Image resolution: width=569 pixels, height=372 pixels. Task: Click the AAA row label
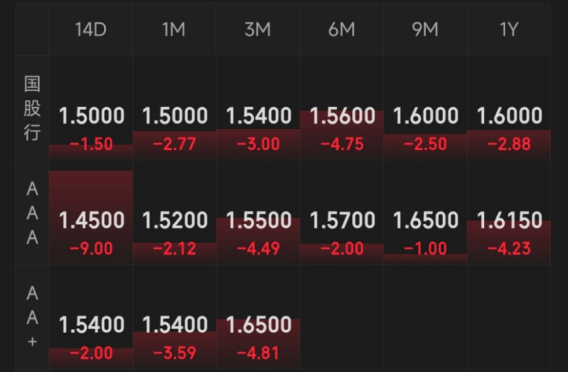32,213
